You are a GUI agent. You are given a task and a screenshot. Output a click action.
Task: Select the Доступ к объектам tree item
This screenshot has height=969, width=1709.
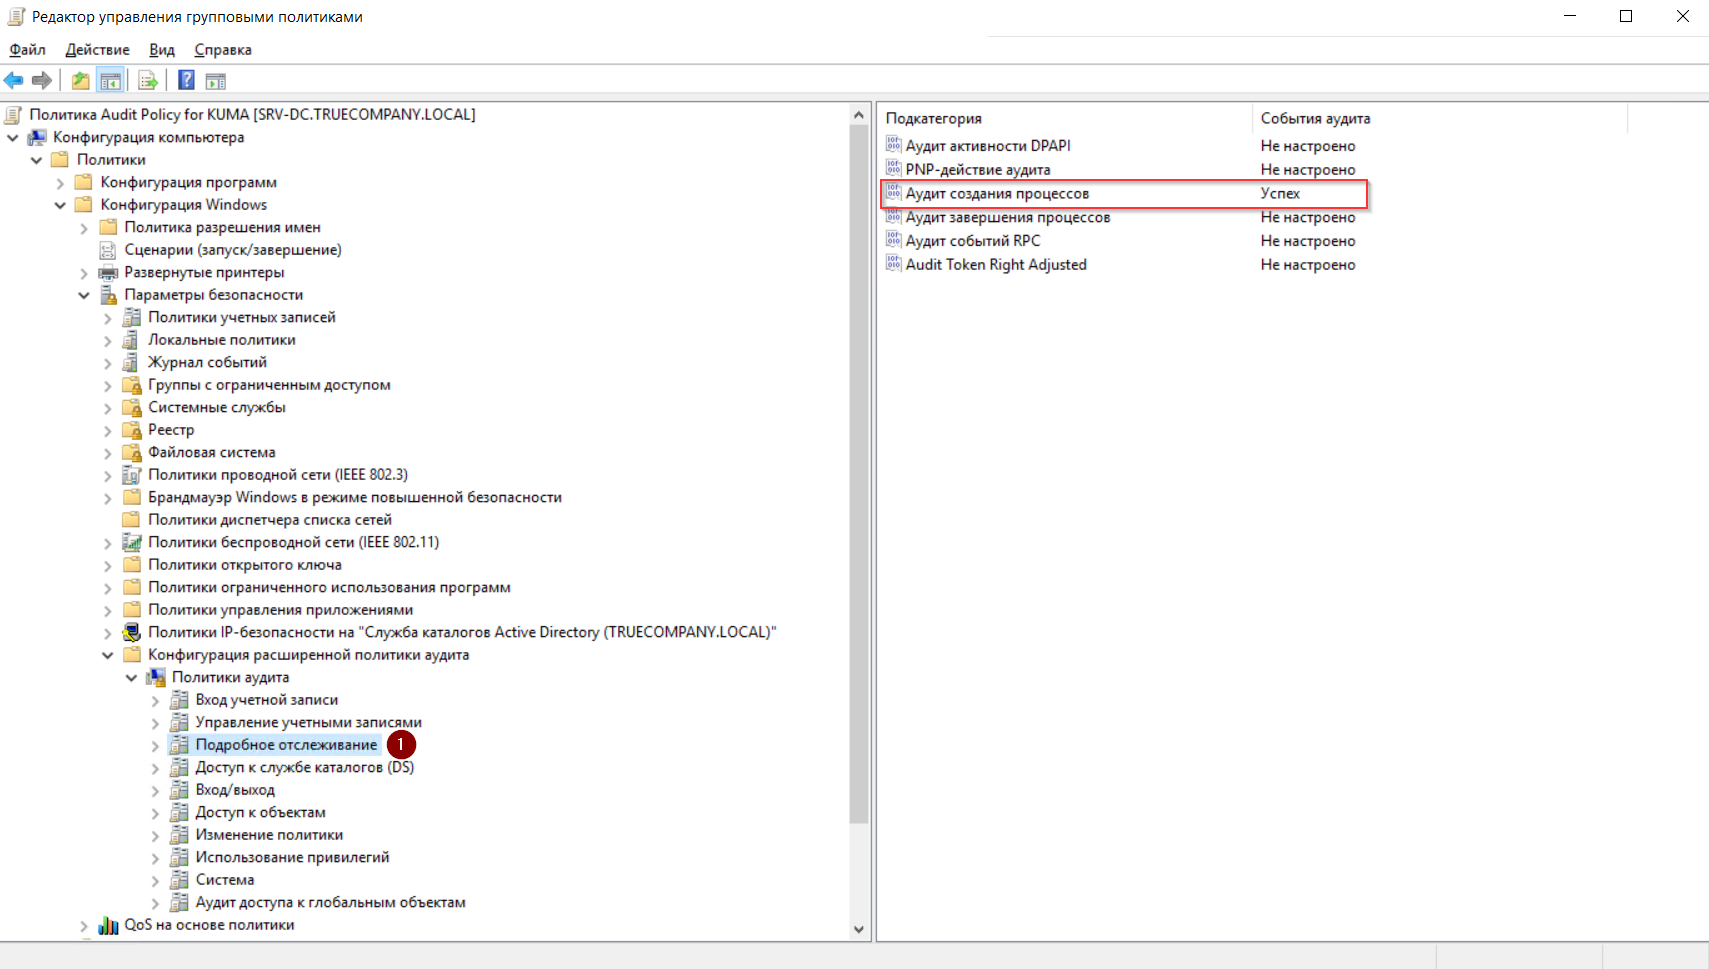[x=260, y=813]
